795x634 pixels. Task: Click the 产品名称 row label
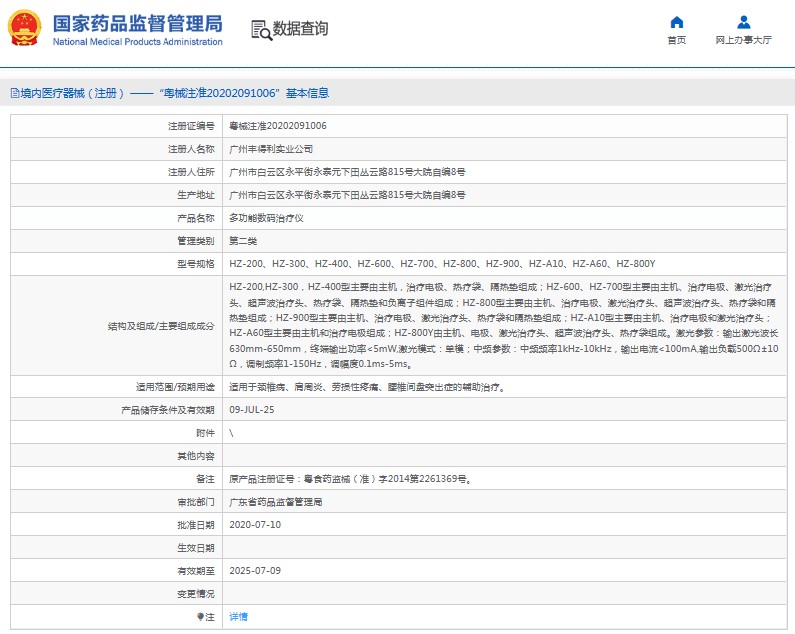(196, 218)
